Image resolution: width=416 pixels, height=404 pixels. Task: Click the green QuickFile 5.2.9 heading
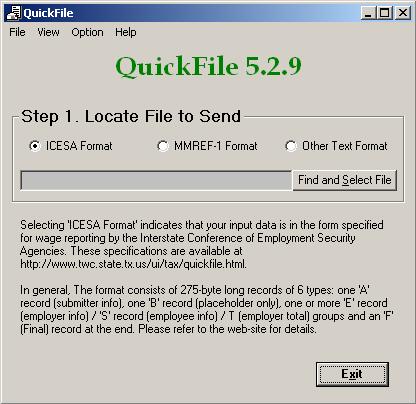[x=208, y=66]
